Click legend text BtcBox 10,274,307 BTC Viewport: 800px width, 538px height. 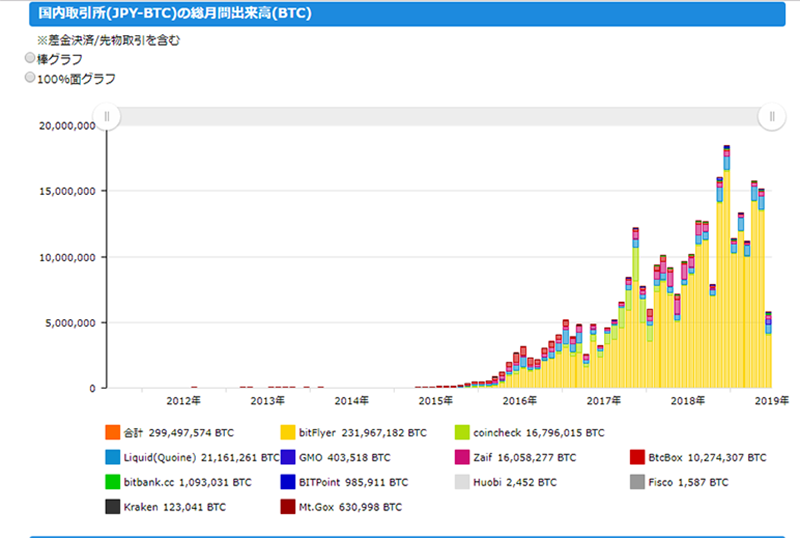point(707,457)
